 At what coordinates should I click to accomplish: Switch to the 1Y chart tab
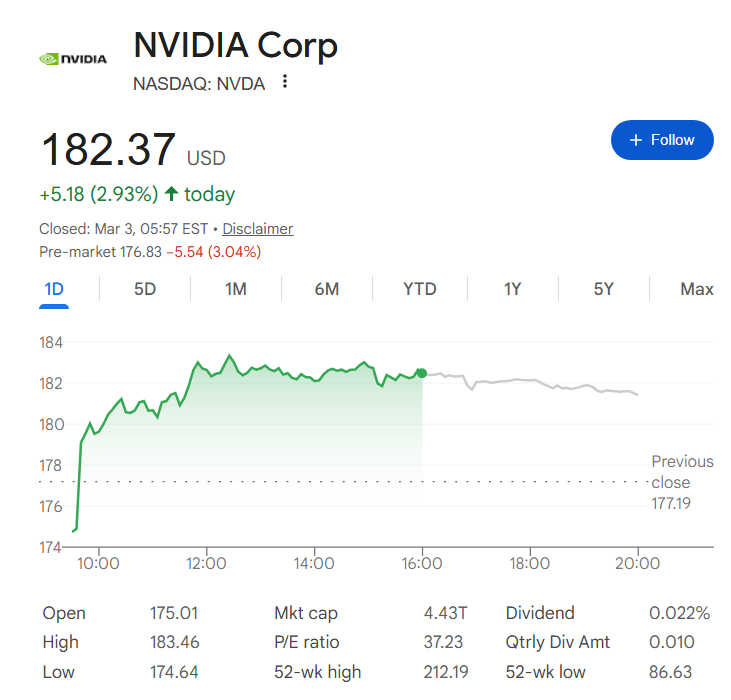pos(512,289)
